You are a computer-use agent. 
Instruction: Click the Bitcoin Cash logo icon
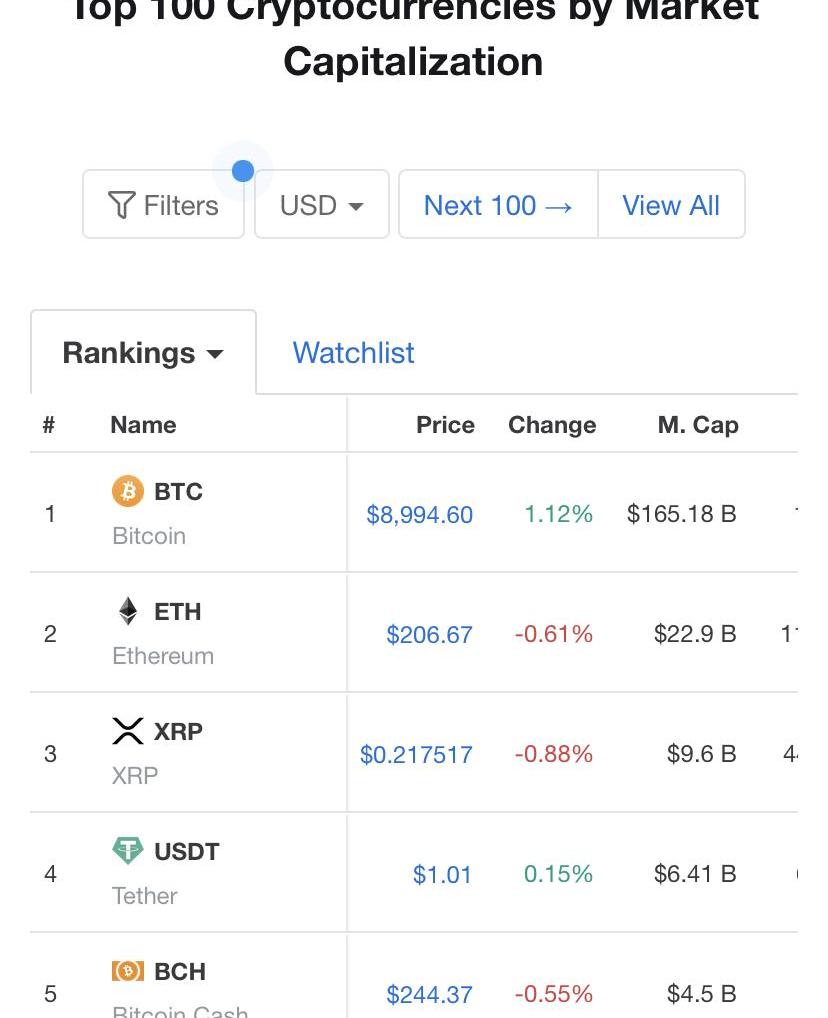pyautogui.click(x=128, y=971)
